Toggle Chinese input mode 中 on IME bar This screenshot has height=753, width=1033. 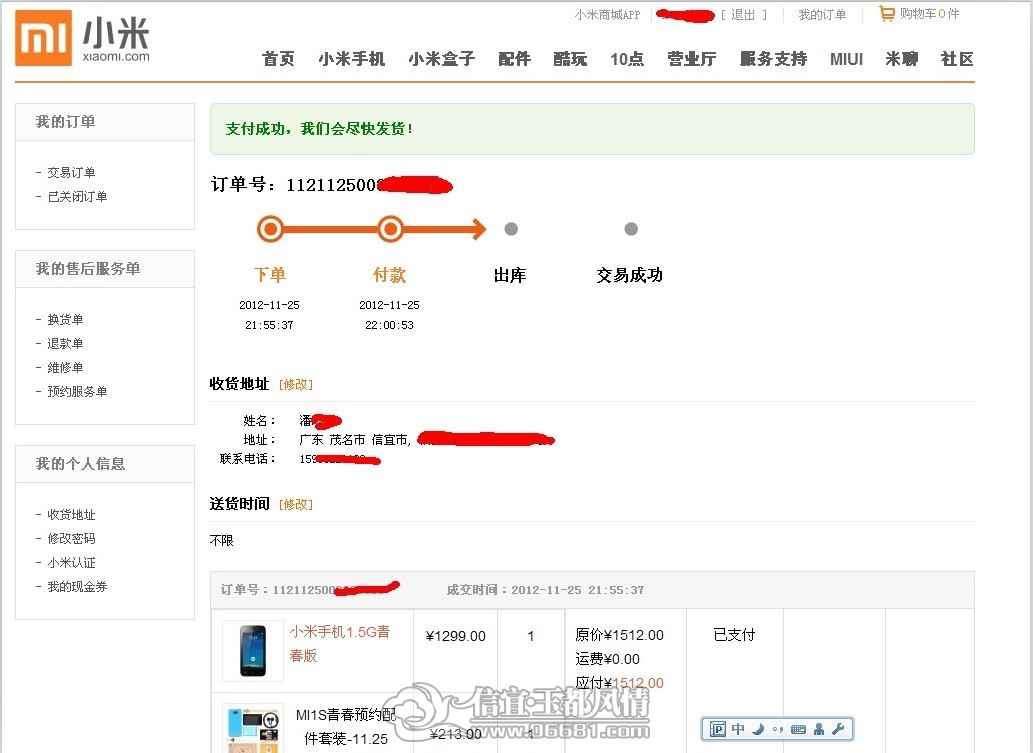click(738, 729)
